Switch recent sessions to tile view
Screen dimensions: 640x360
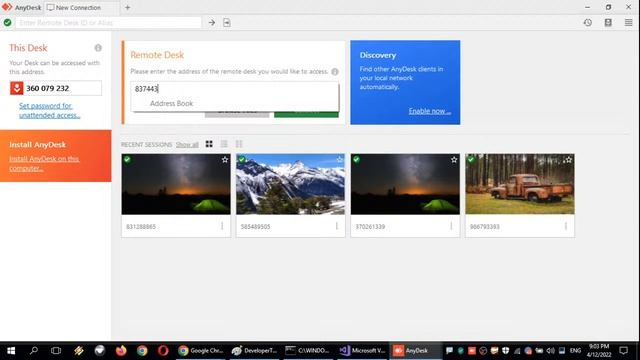[x=209, y=144]
